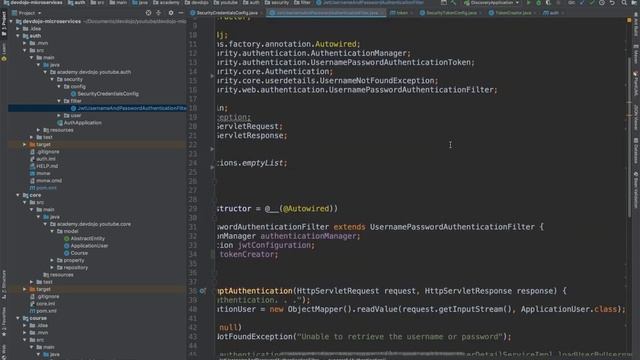This screenshot has height=360, width=640.
Task: Collapse the devdojo-microservices root node
Action: coord(11,21)
